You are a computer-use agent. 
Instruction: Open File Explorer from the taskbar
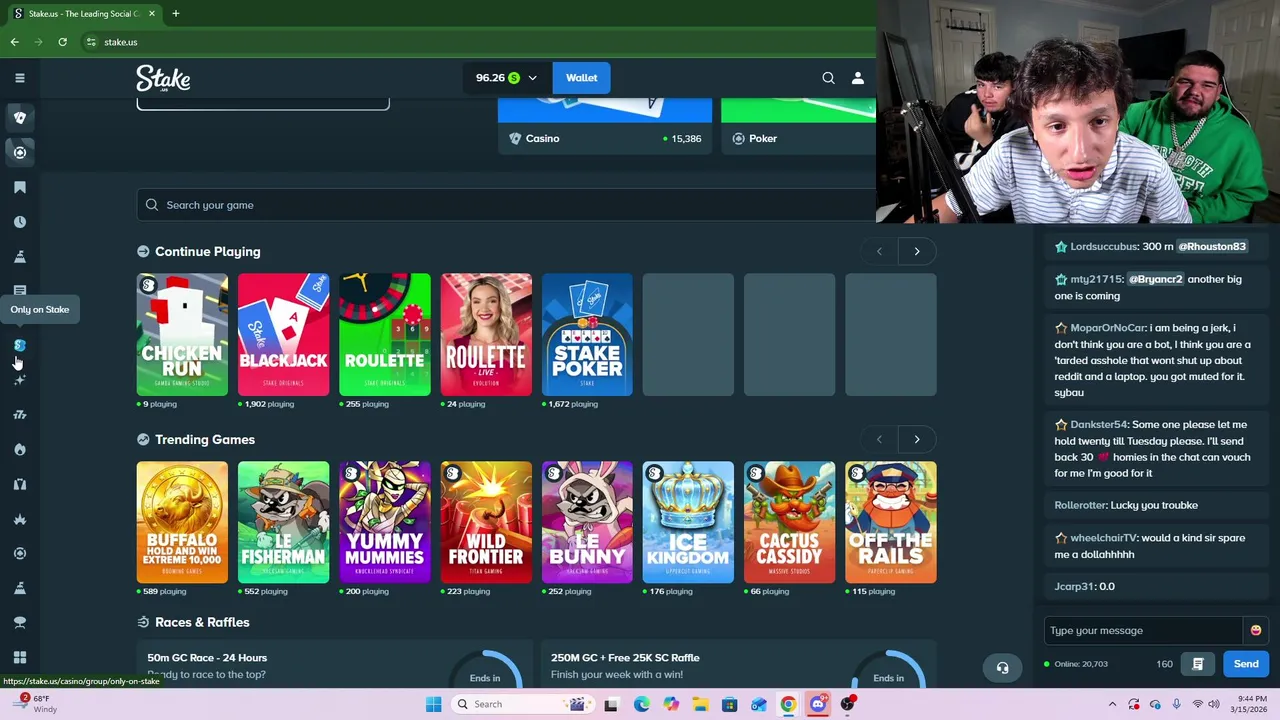pos(700,704)
